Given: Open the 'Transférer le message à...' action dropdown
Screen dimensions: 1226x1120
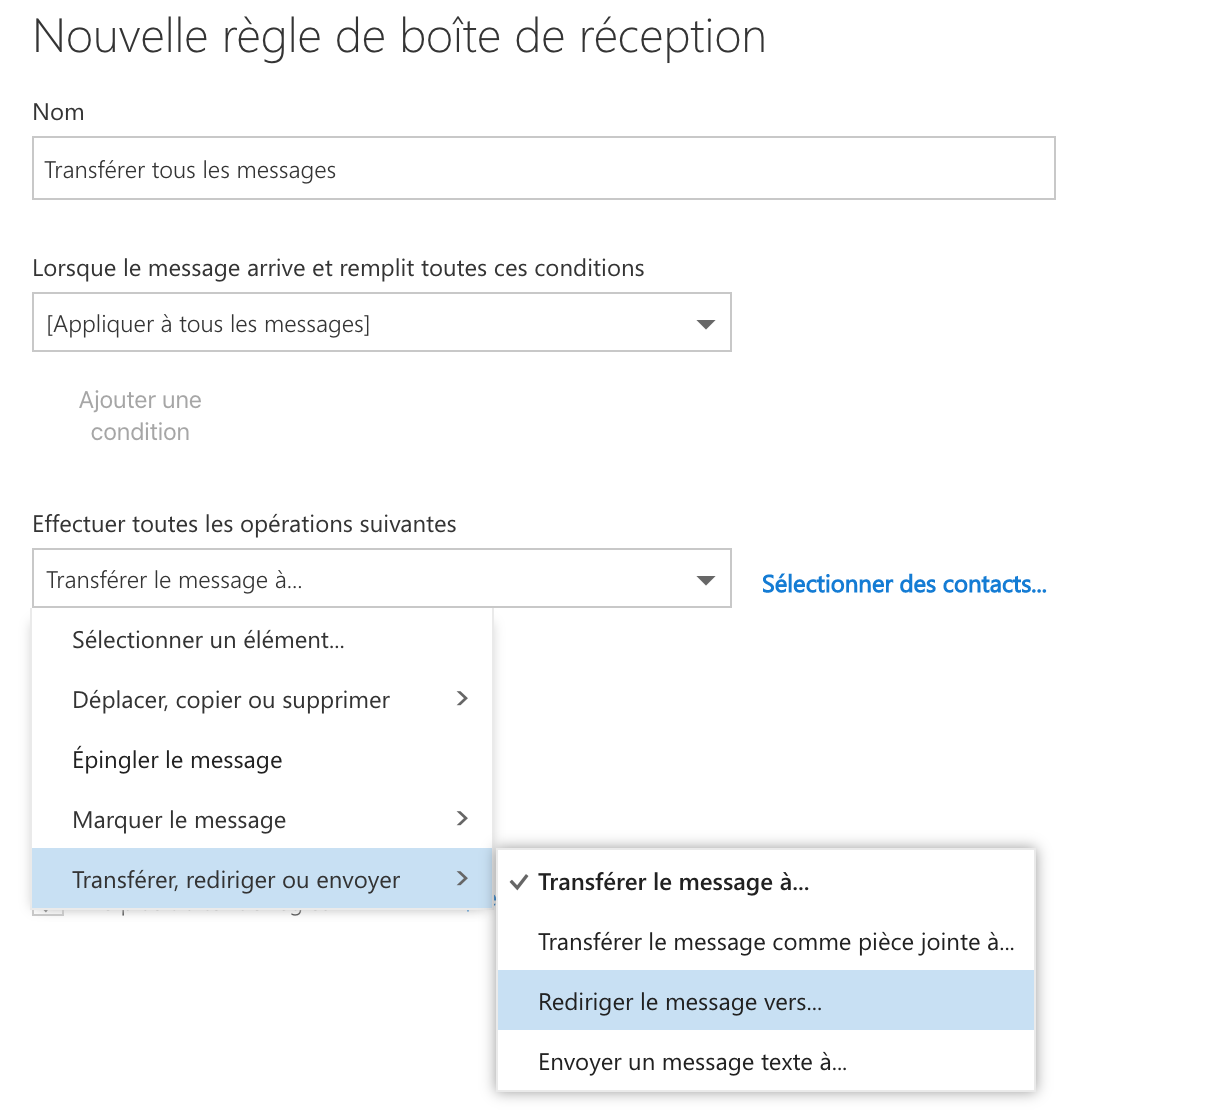Looking at the screenshot, I should 380,578.
